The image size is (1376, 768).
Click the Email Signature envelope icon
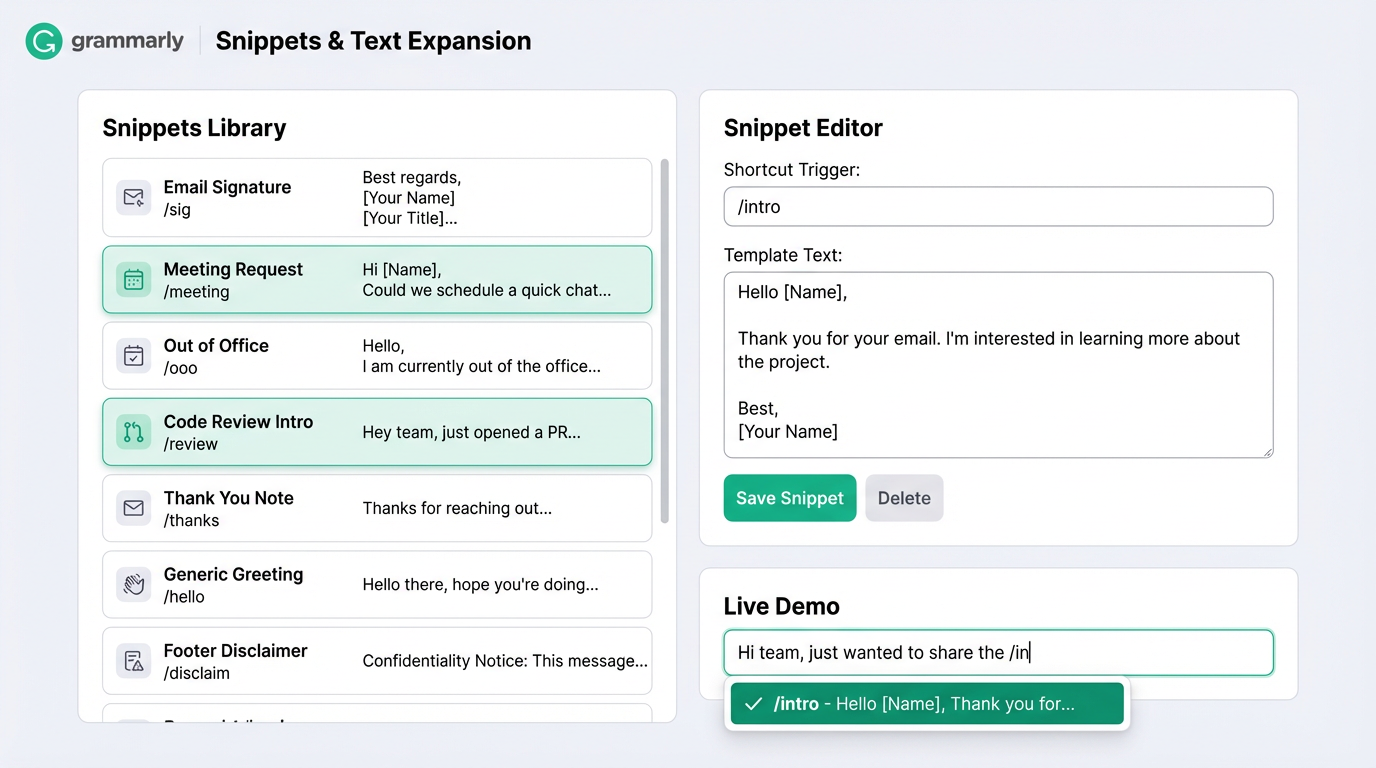click(x=133, y=197)
